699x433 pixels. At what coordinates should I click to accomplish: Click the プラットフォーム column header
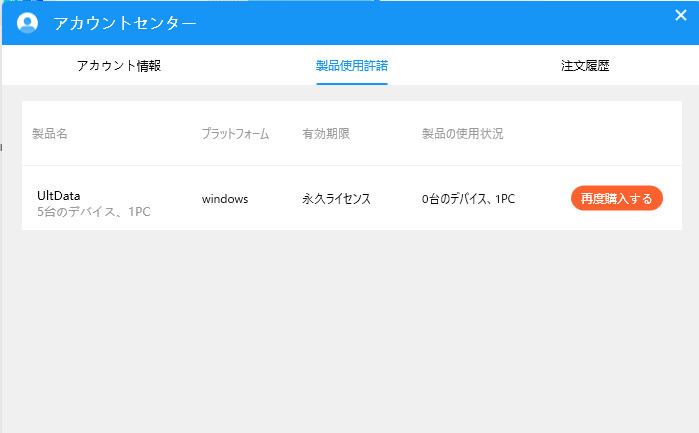pyautogui.click(x=235, y=133)
